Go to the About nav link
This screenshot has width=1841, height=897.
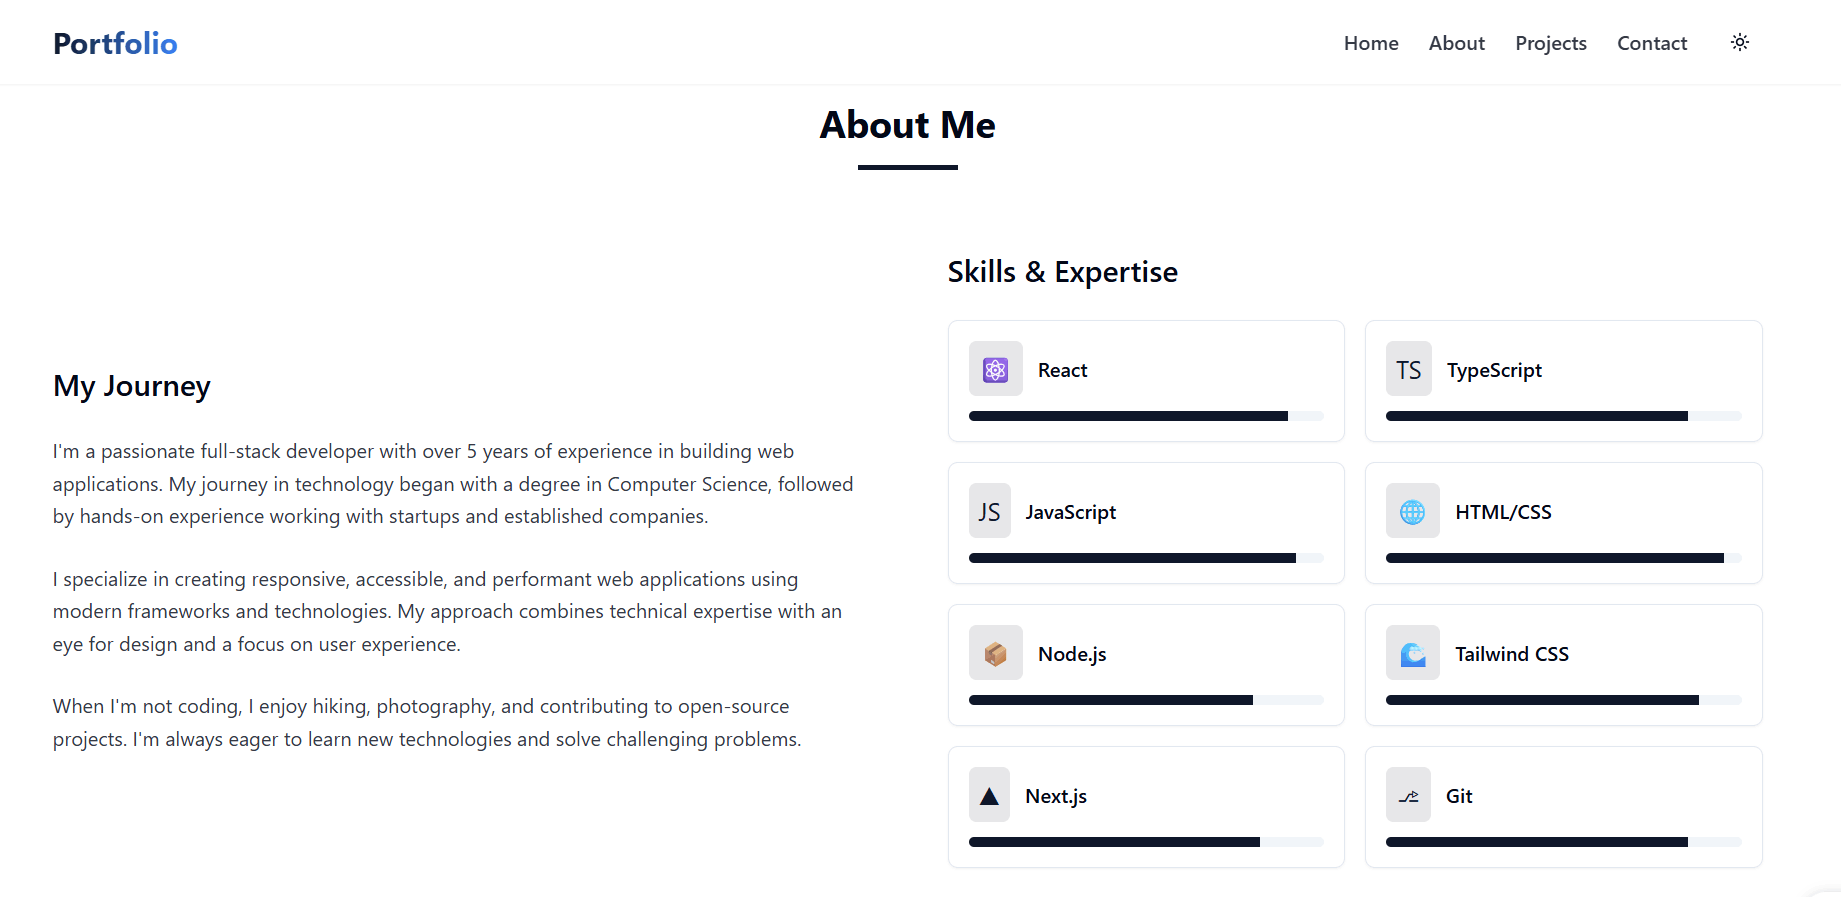coord(1456,43)
